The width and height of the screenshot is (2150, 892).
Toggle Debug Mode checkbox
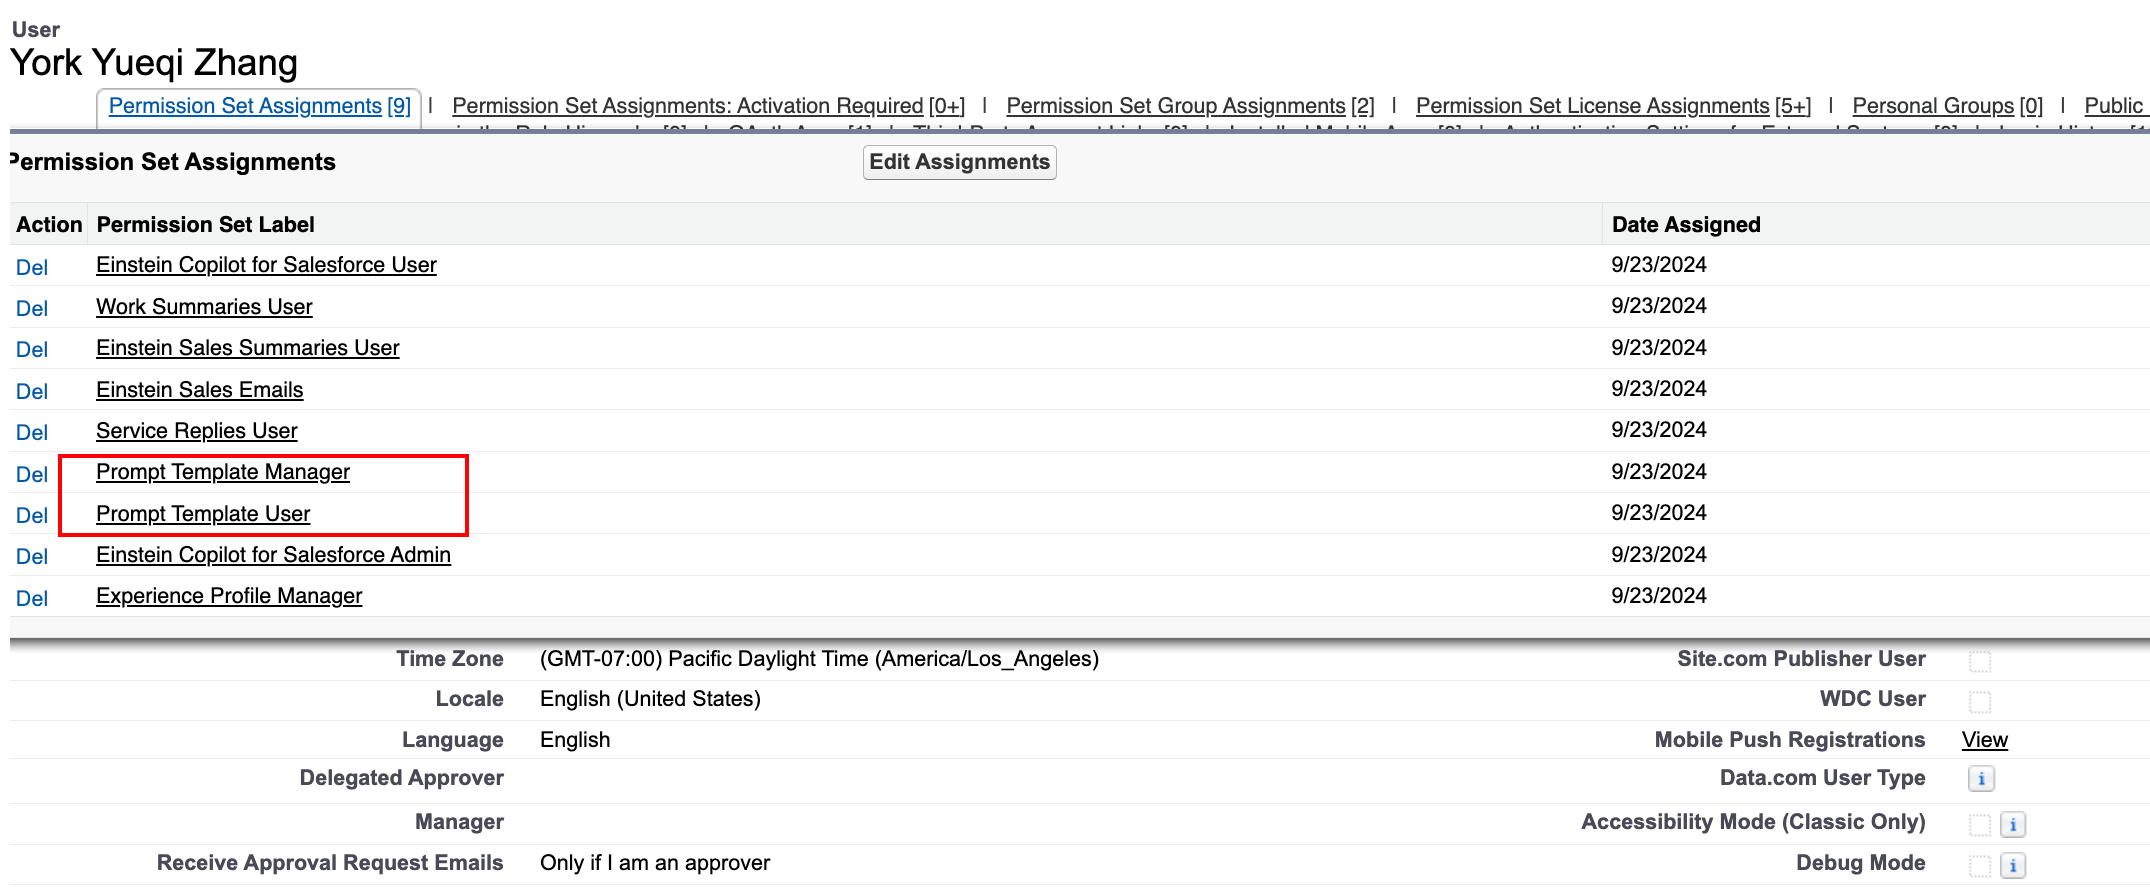coord(1980,865)
